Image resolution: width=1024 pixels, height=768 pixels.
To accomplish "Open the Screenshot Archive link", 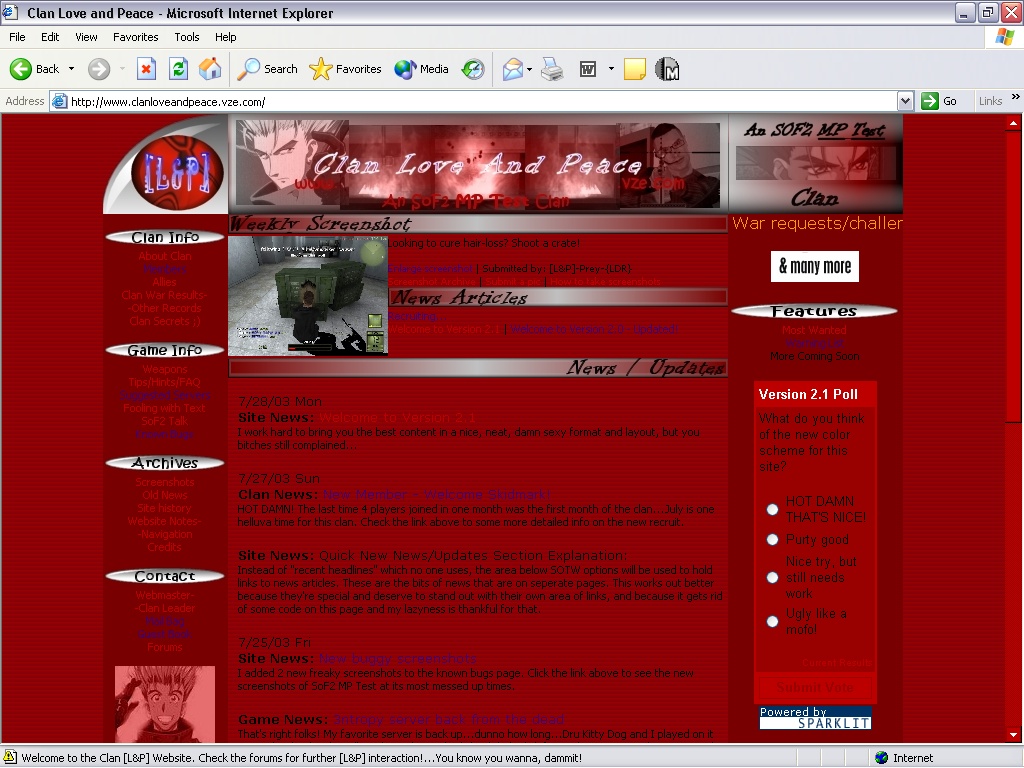I will (x=432, y=281).
